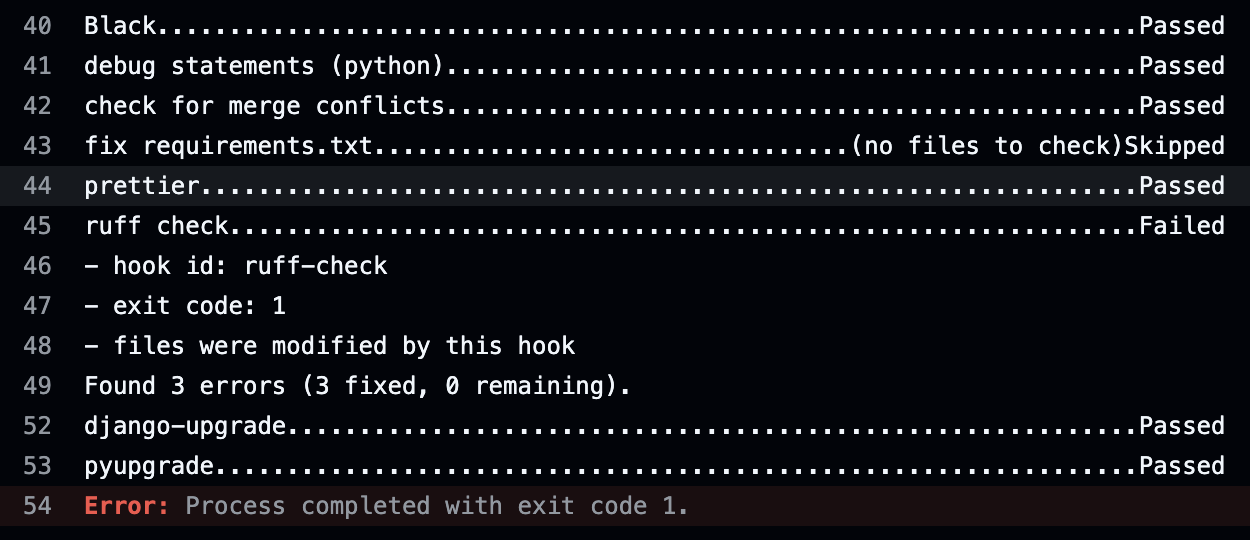1250x540 pixels.
Task: Click the django-upgrade log line
Action: 192,426
